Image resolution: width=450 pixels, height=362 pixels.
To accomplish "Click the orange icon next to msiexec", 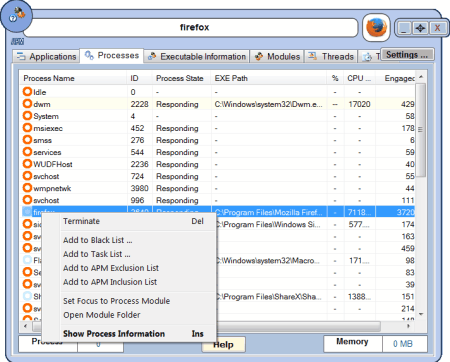I will pyautogui.click(x=27, y=128).
